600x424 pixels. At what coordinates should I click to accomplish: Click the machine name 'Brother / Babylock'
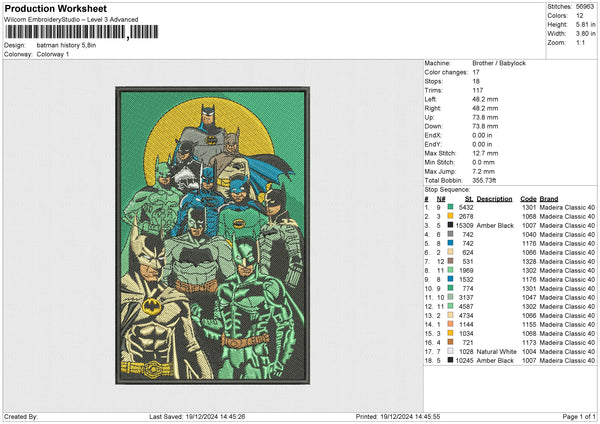pos(499,63)
